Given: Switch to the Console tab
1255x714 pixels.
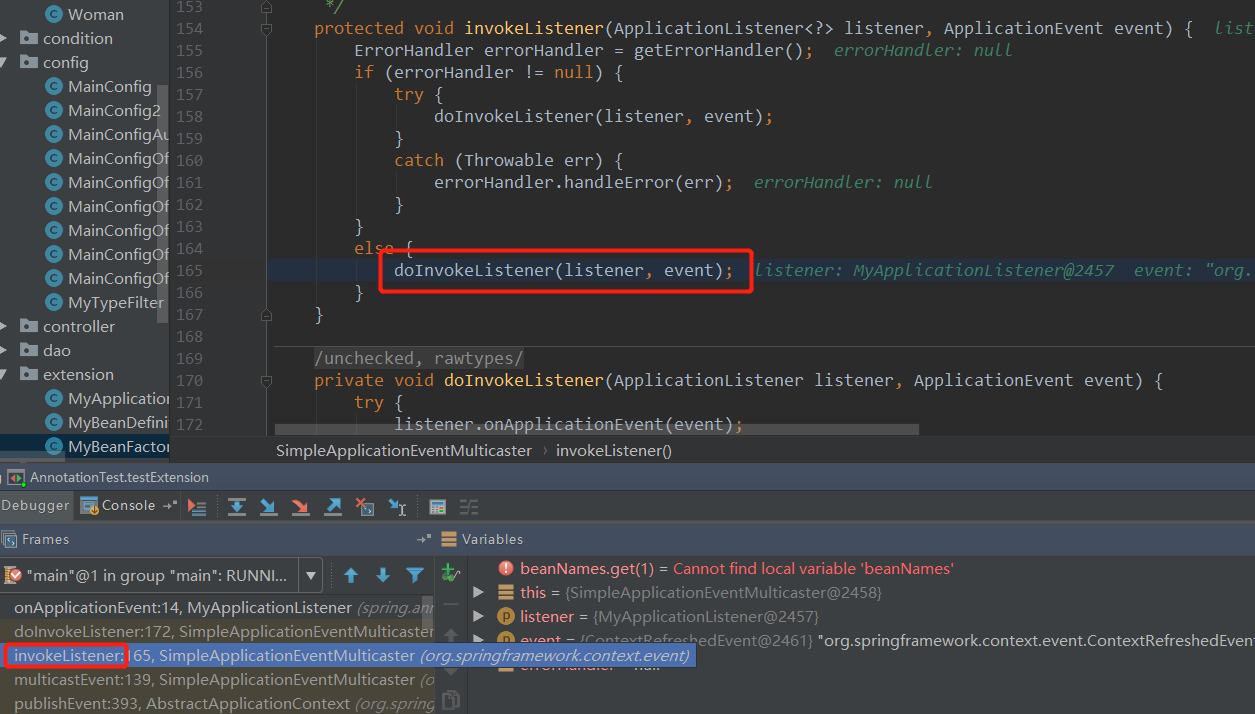Looking at the screenshot, I should (x=118, y=506).
